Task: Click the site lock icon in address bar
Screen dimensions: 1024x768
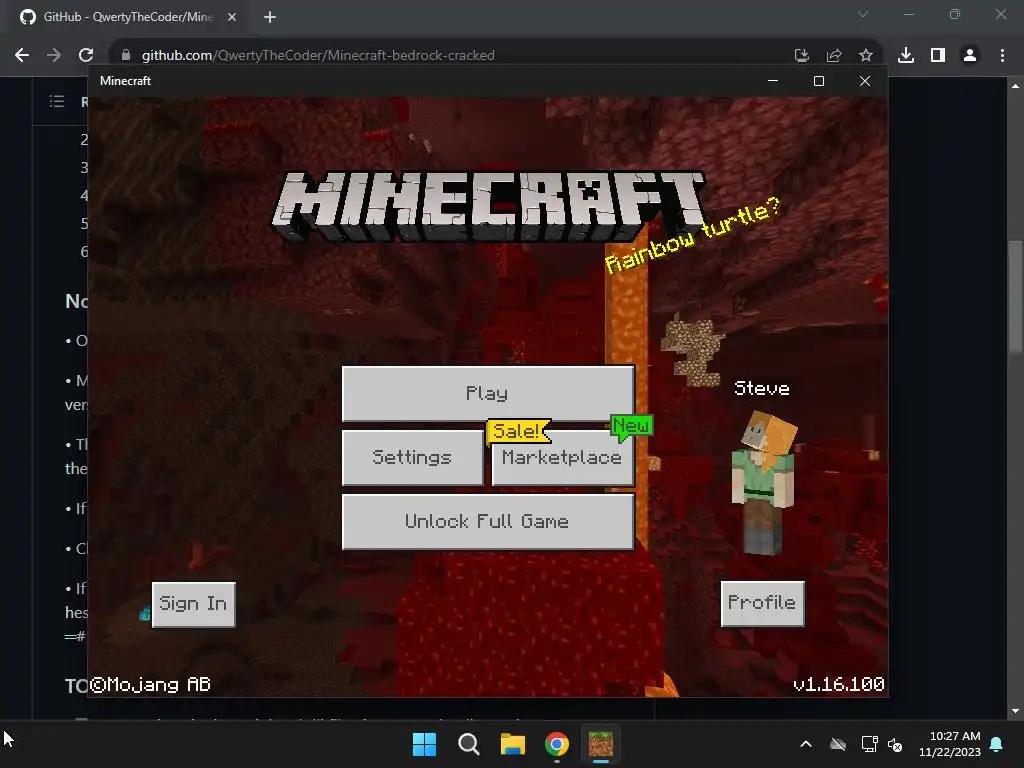Action: coord(126,55)
